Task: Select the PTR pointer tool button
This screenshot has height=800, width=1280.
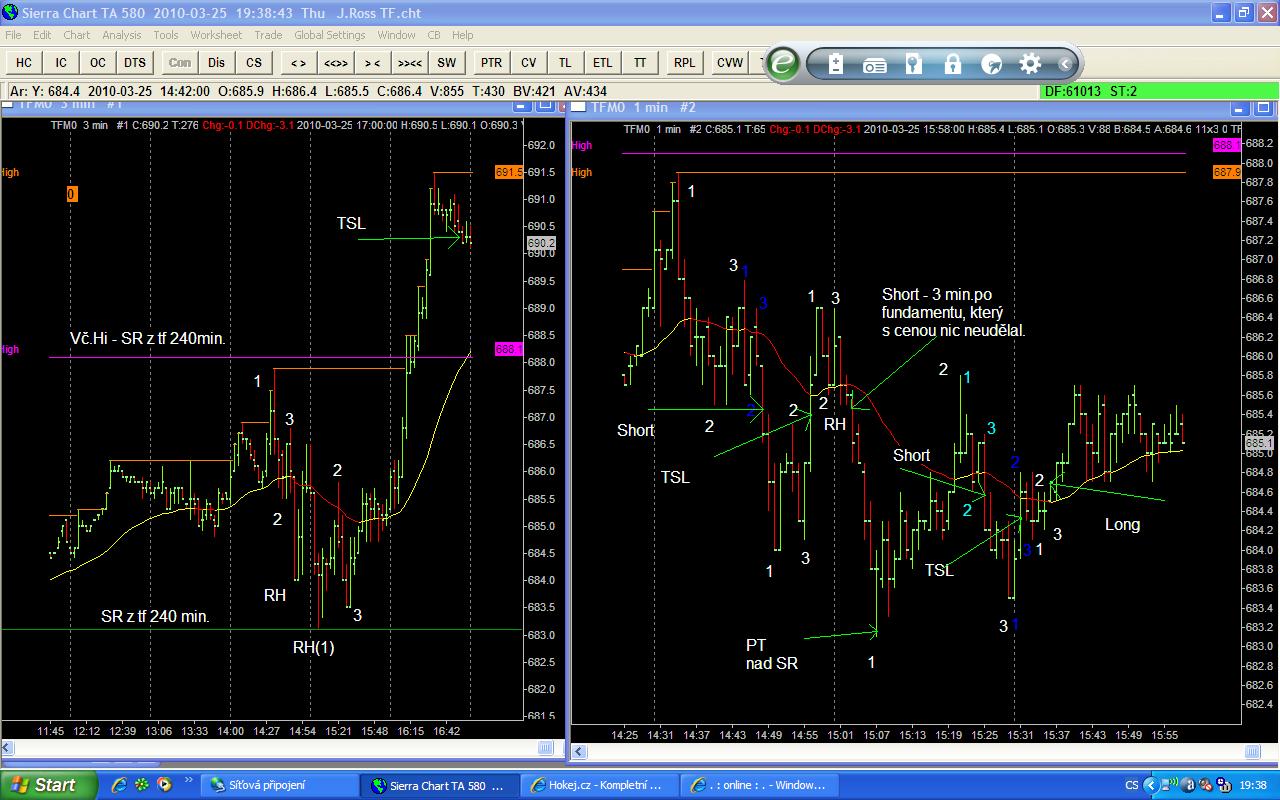Action: click(491, 62)
